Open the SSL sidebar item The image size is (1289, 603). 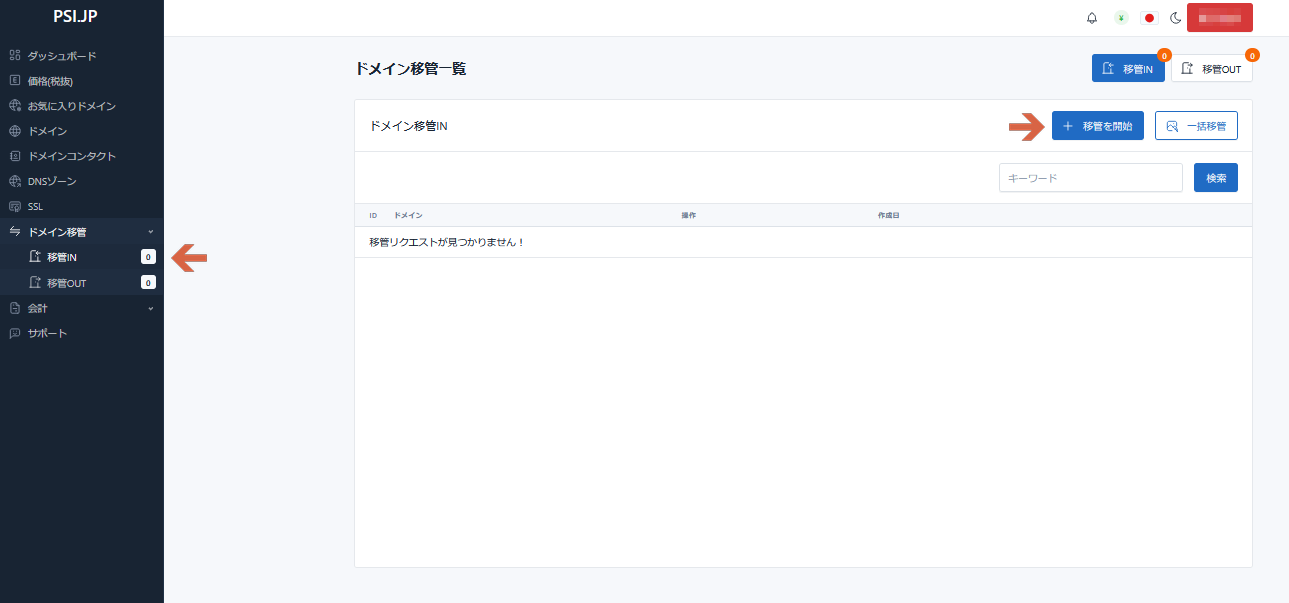click(35, 207)
